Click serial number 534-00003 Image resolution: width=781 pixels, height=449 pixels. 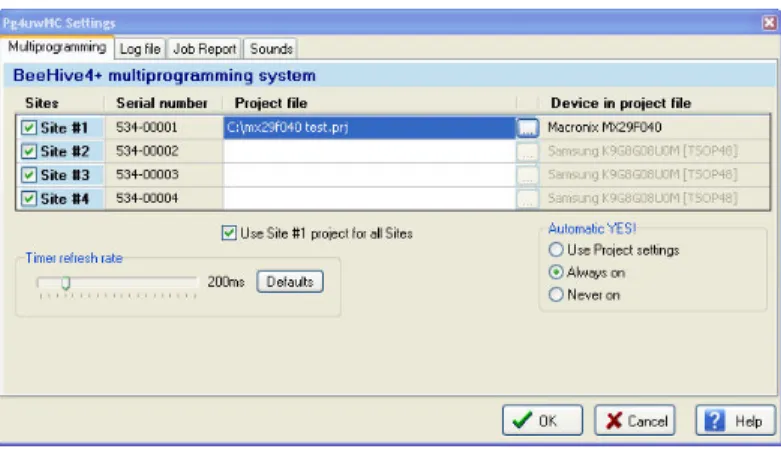[x=147, y=174]
